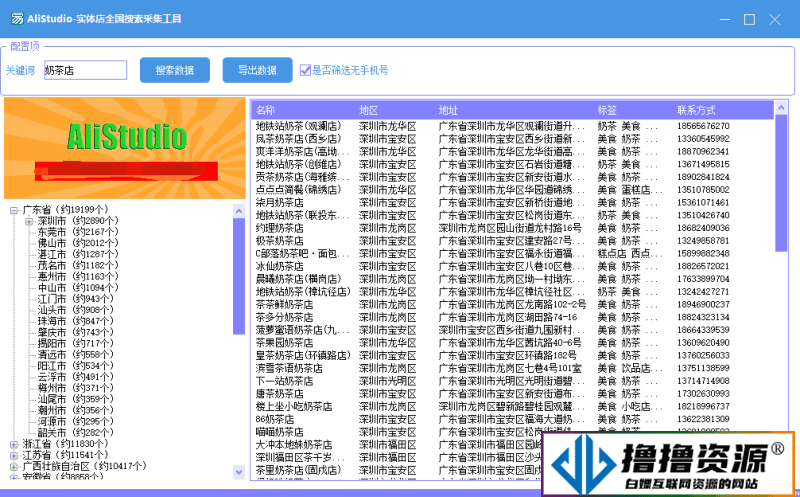Select 云浮市 in the region tree
Screen dimensions: 800x497
76,377
